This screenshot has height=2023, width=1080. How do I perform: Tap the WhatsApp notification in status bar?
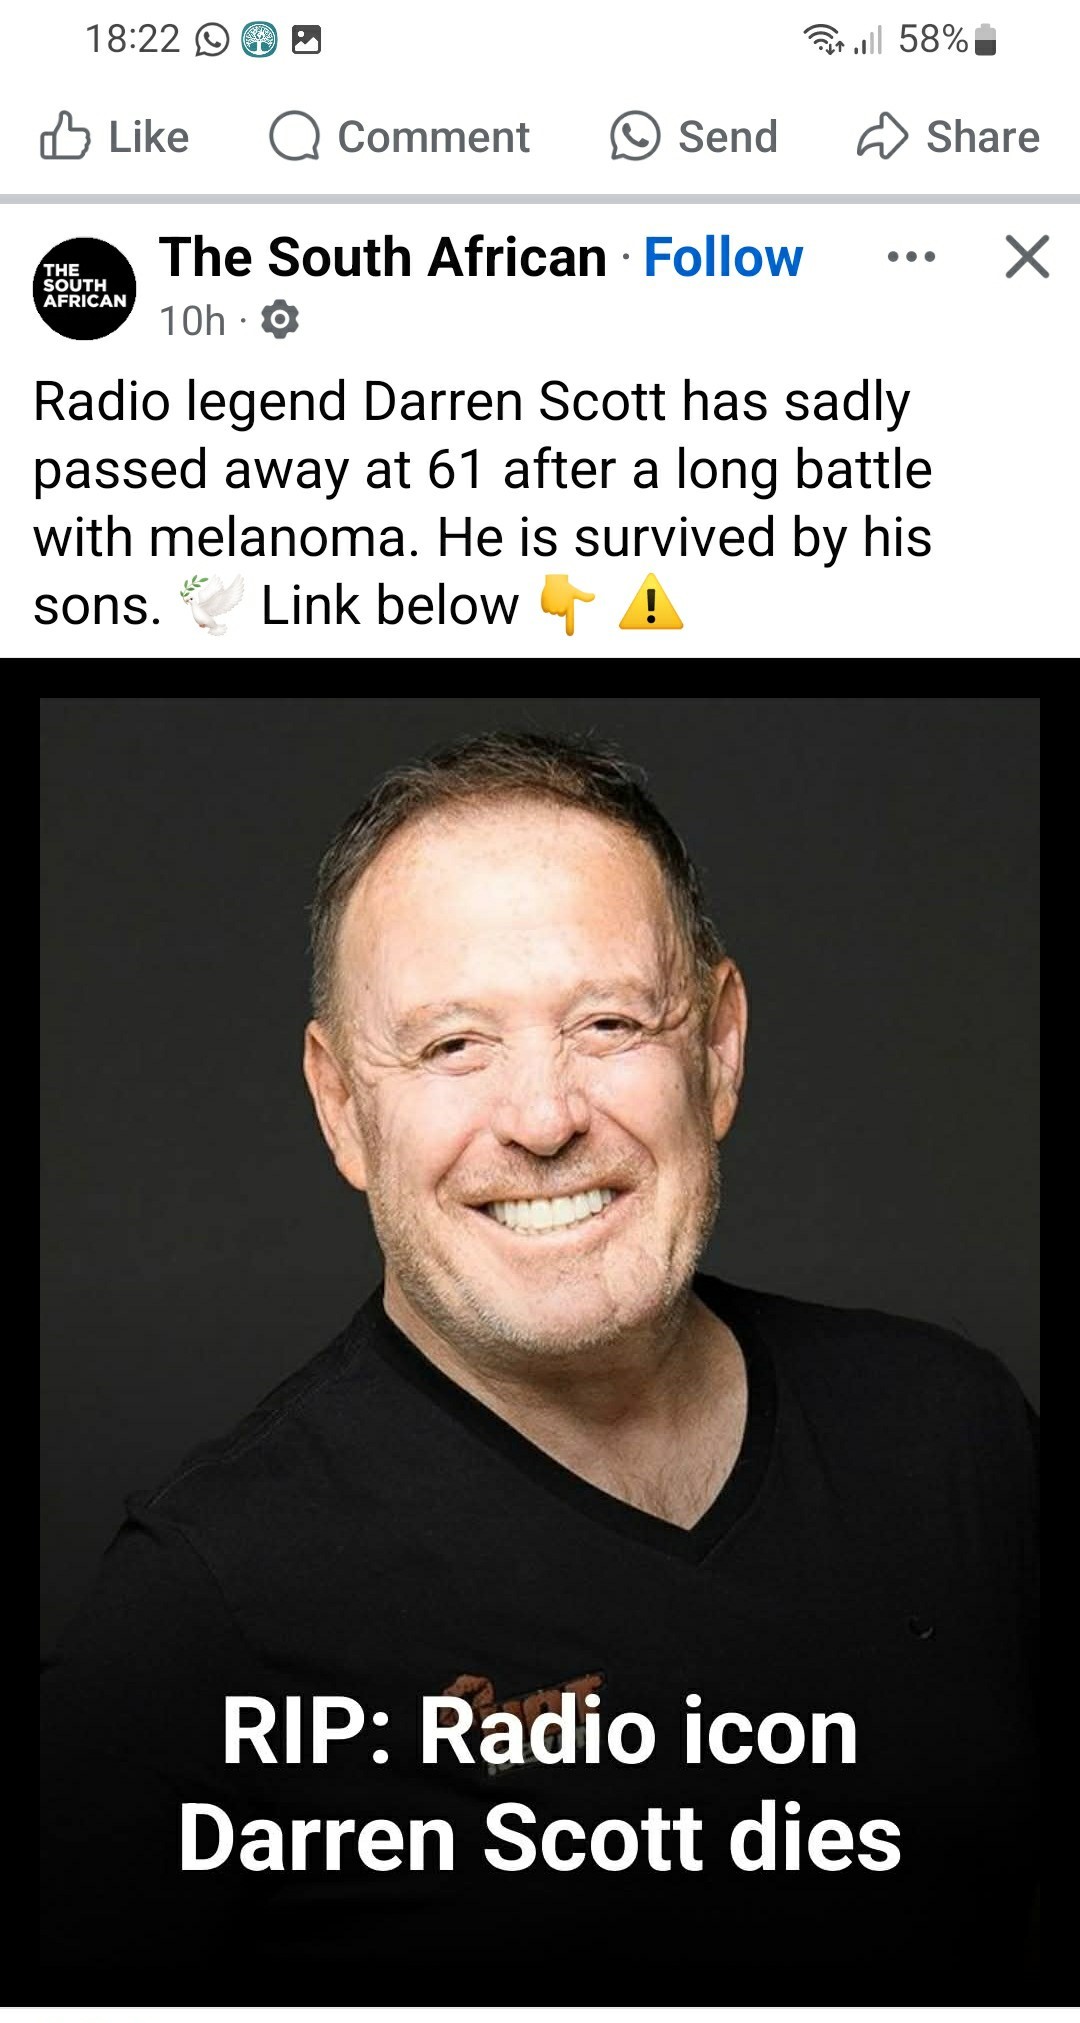point(211,40)
